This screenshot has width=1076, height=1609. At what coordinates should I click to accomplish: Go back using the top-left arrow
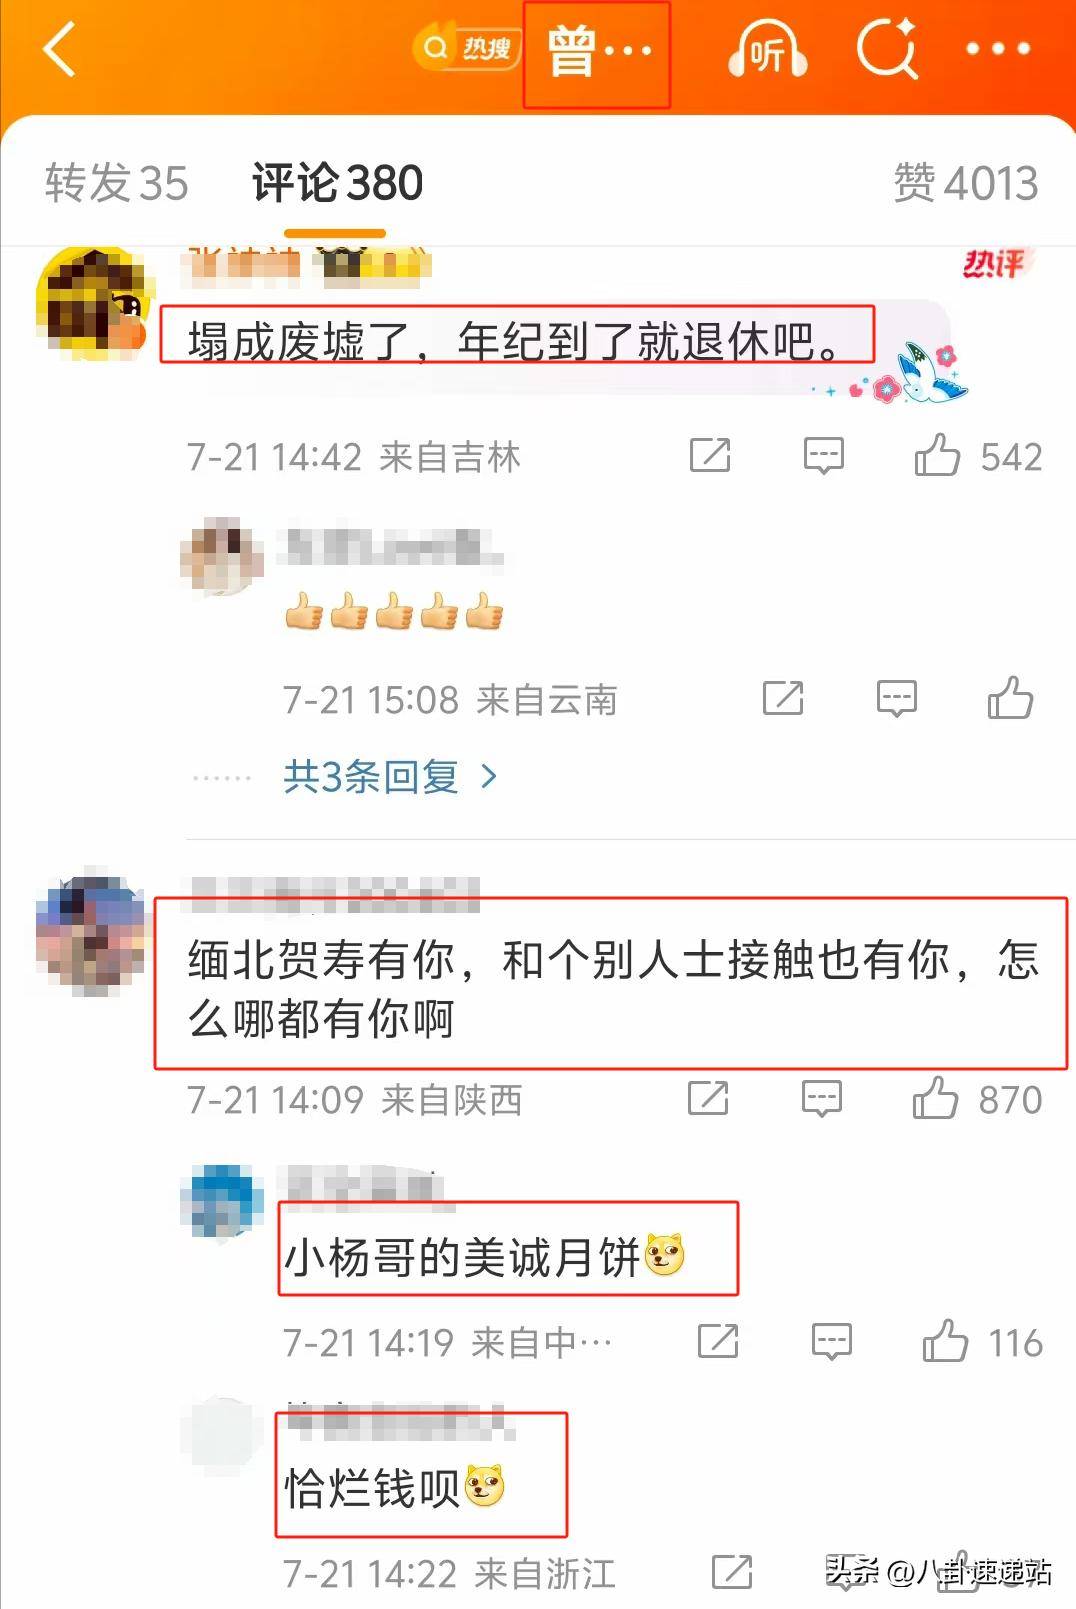point(60,49)
